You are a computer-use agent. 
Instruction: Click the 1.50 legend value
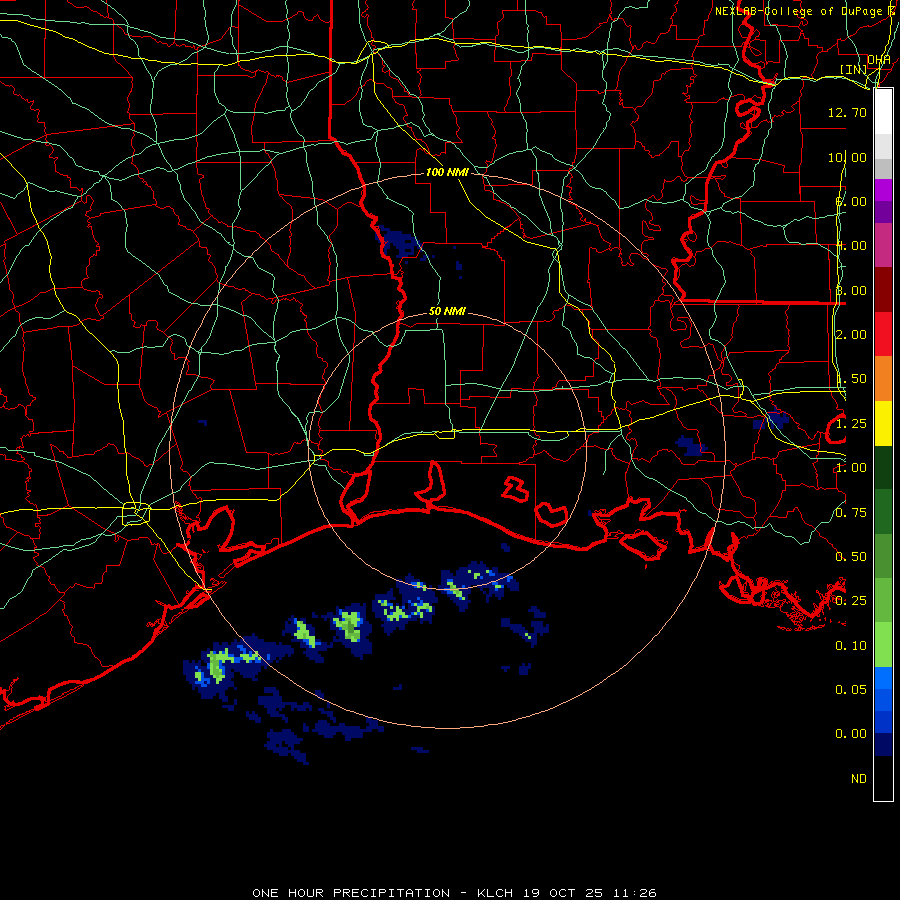click(x=851, y=379)
